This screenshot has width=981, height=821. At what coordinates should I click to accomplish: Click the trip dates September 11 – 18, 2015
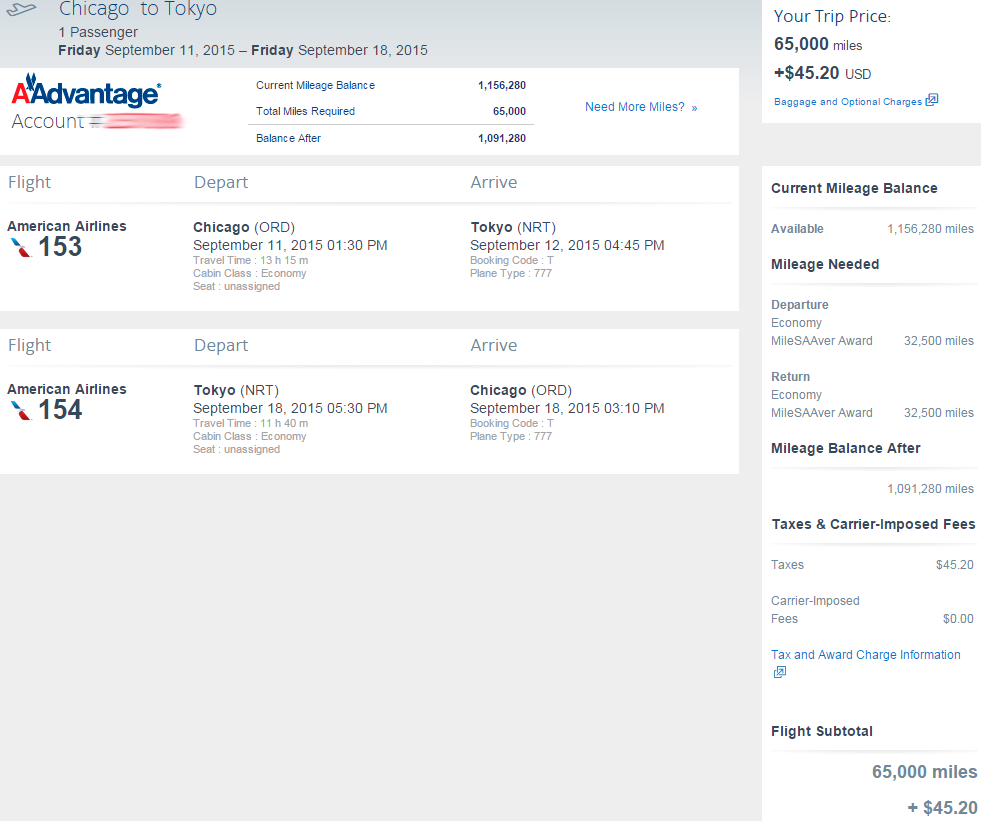click(x=243, y=50)
